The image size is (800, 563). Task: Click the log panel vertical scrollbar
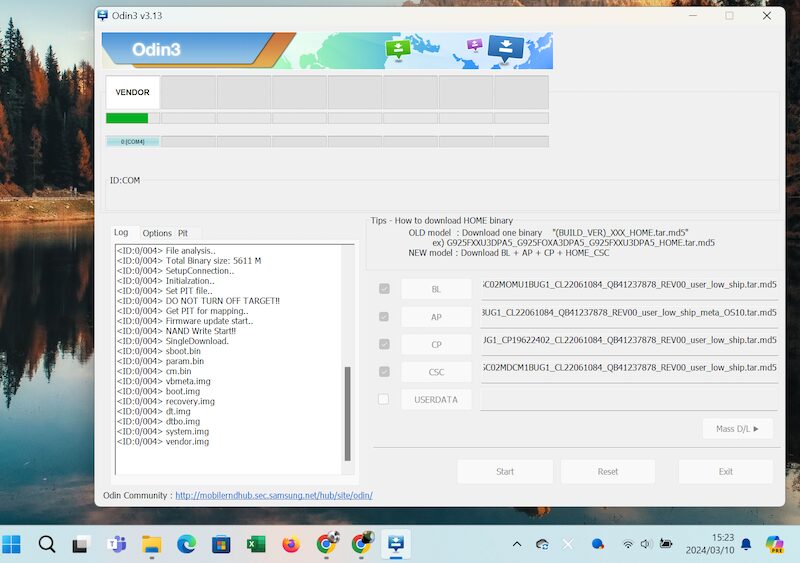pyautogui.click(x=348, y=410)
